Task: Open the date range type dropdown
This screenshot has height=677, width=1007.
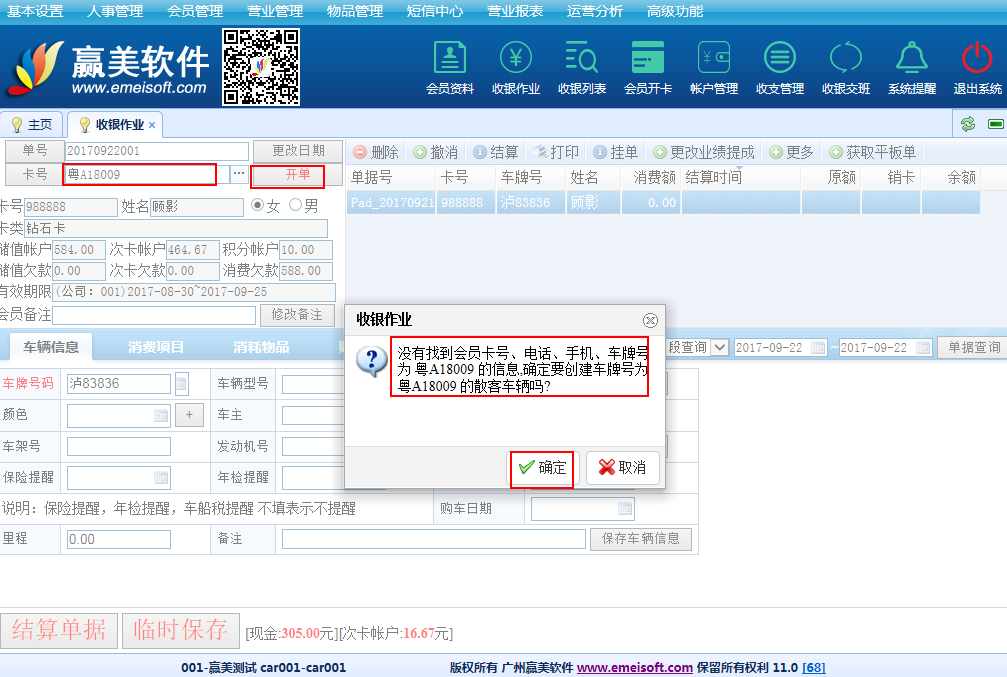Action: click(x=719, y=348)
